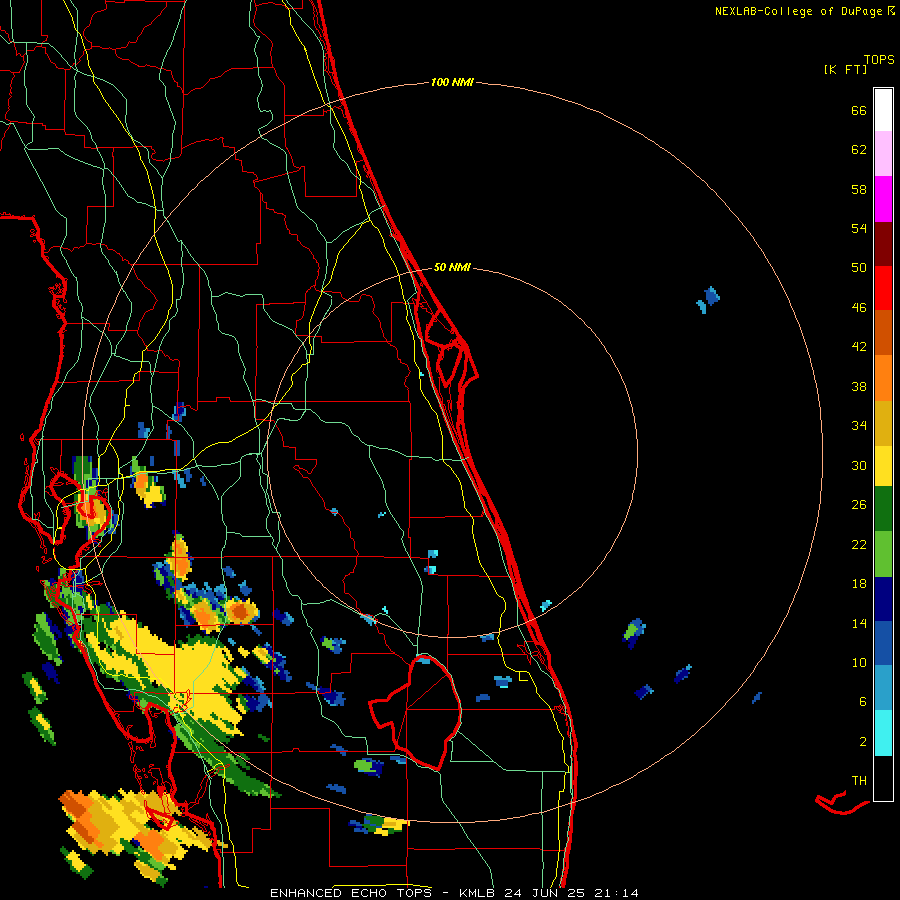Click legend value 22

click(859, 544)
